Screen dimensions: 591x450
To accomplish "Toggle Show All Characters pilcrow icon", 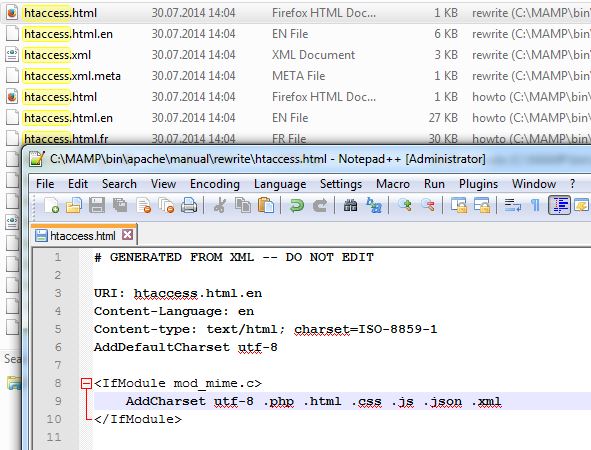I will pyautogui.click(x=535, y=205).
